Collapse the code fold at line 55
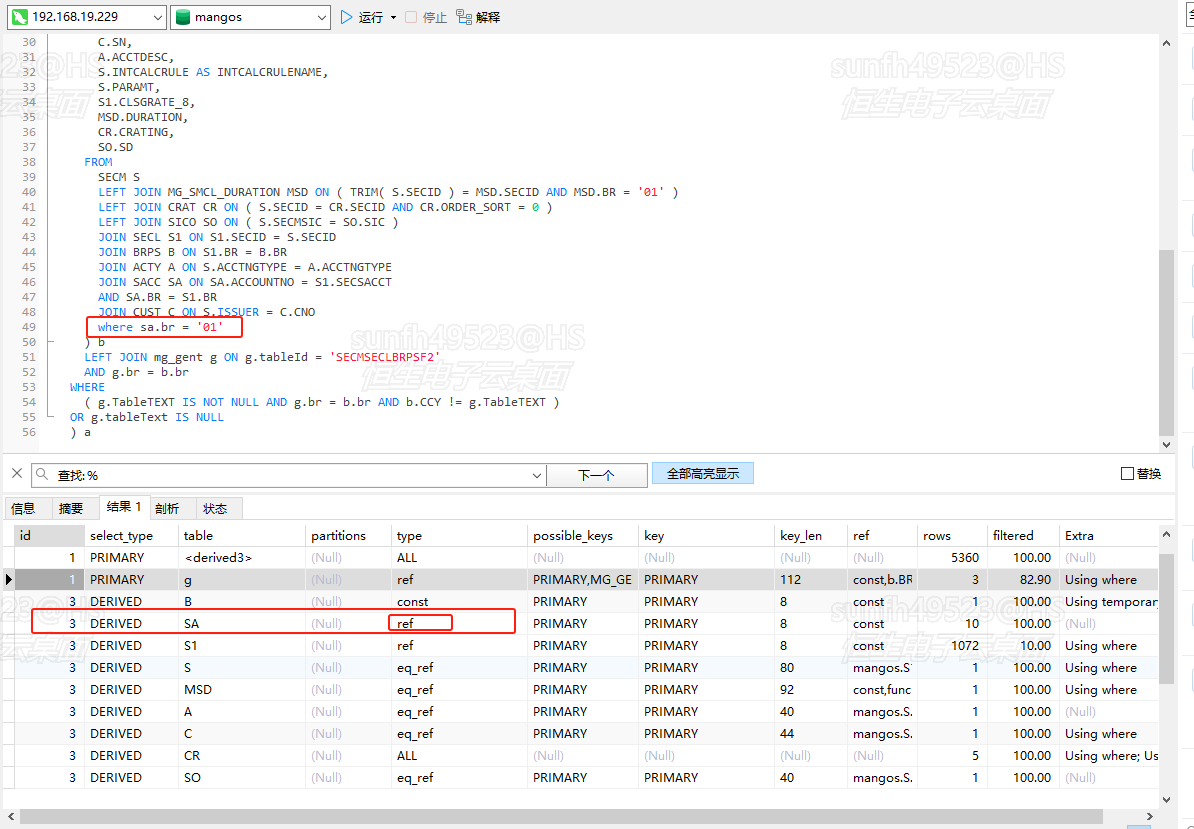This screenshot has height=829, width=1194. pos(52,417)
